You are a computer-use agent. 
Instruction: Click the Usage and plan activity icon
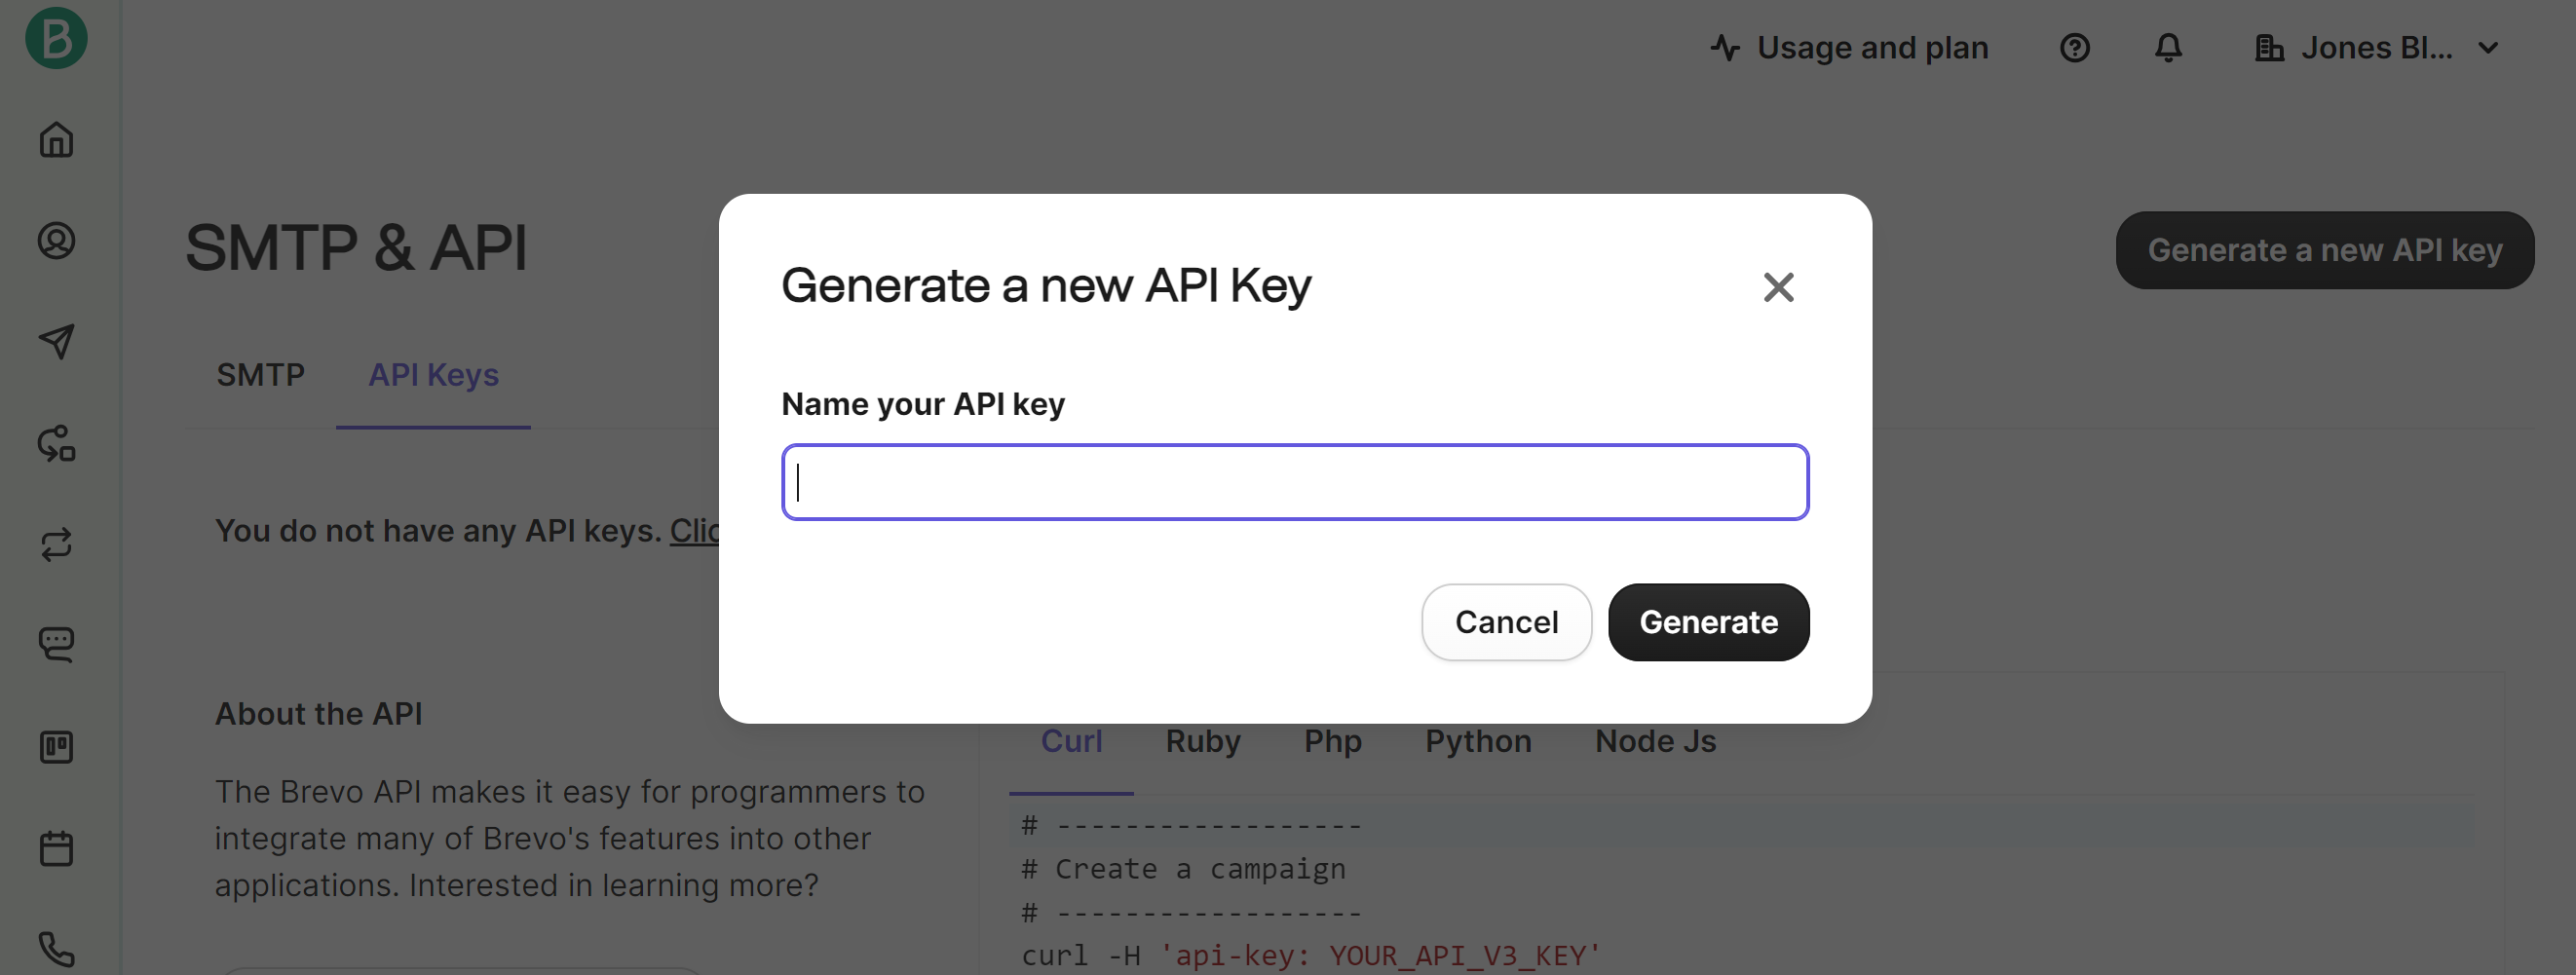click(x=1725, y=48)
